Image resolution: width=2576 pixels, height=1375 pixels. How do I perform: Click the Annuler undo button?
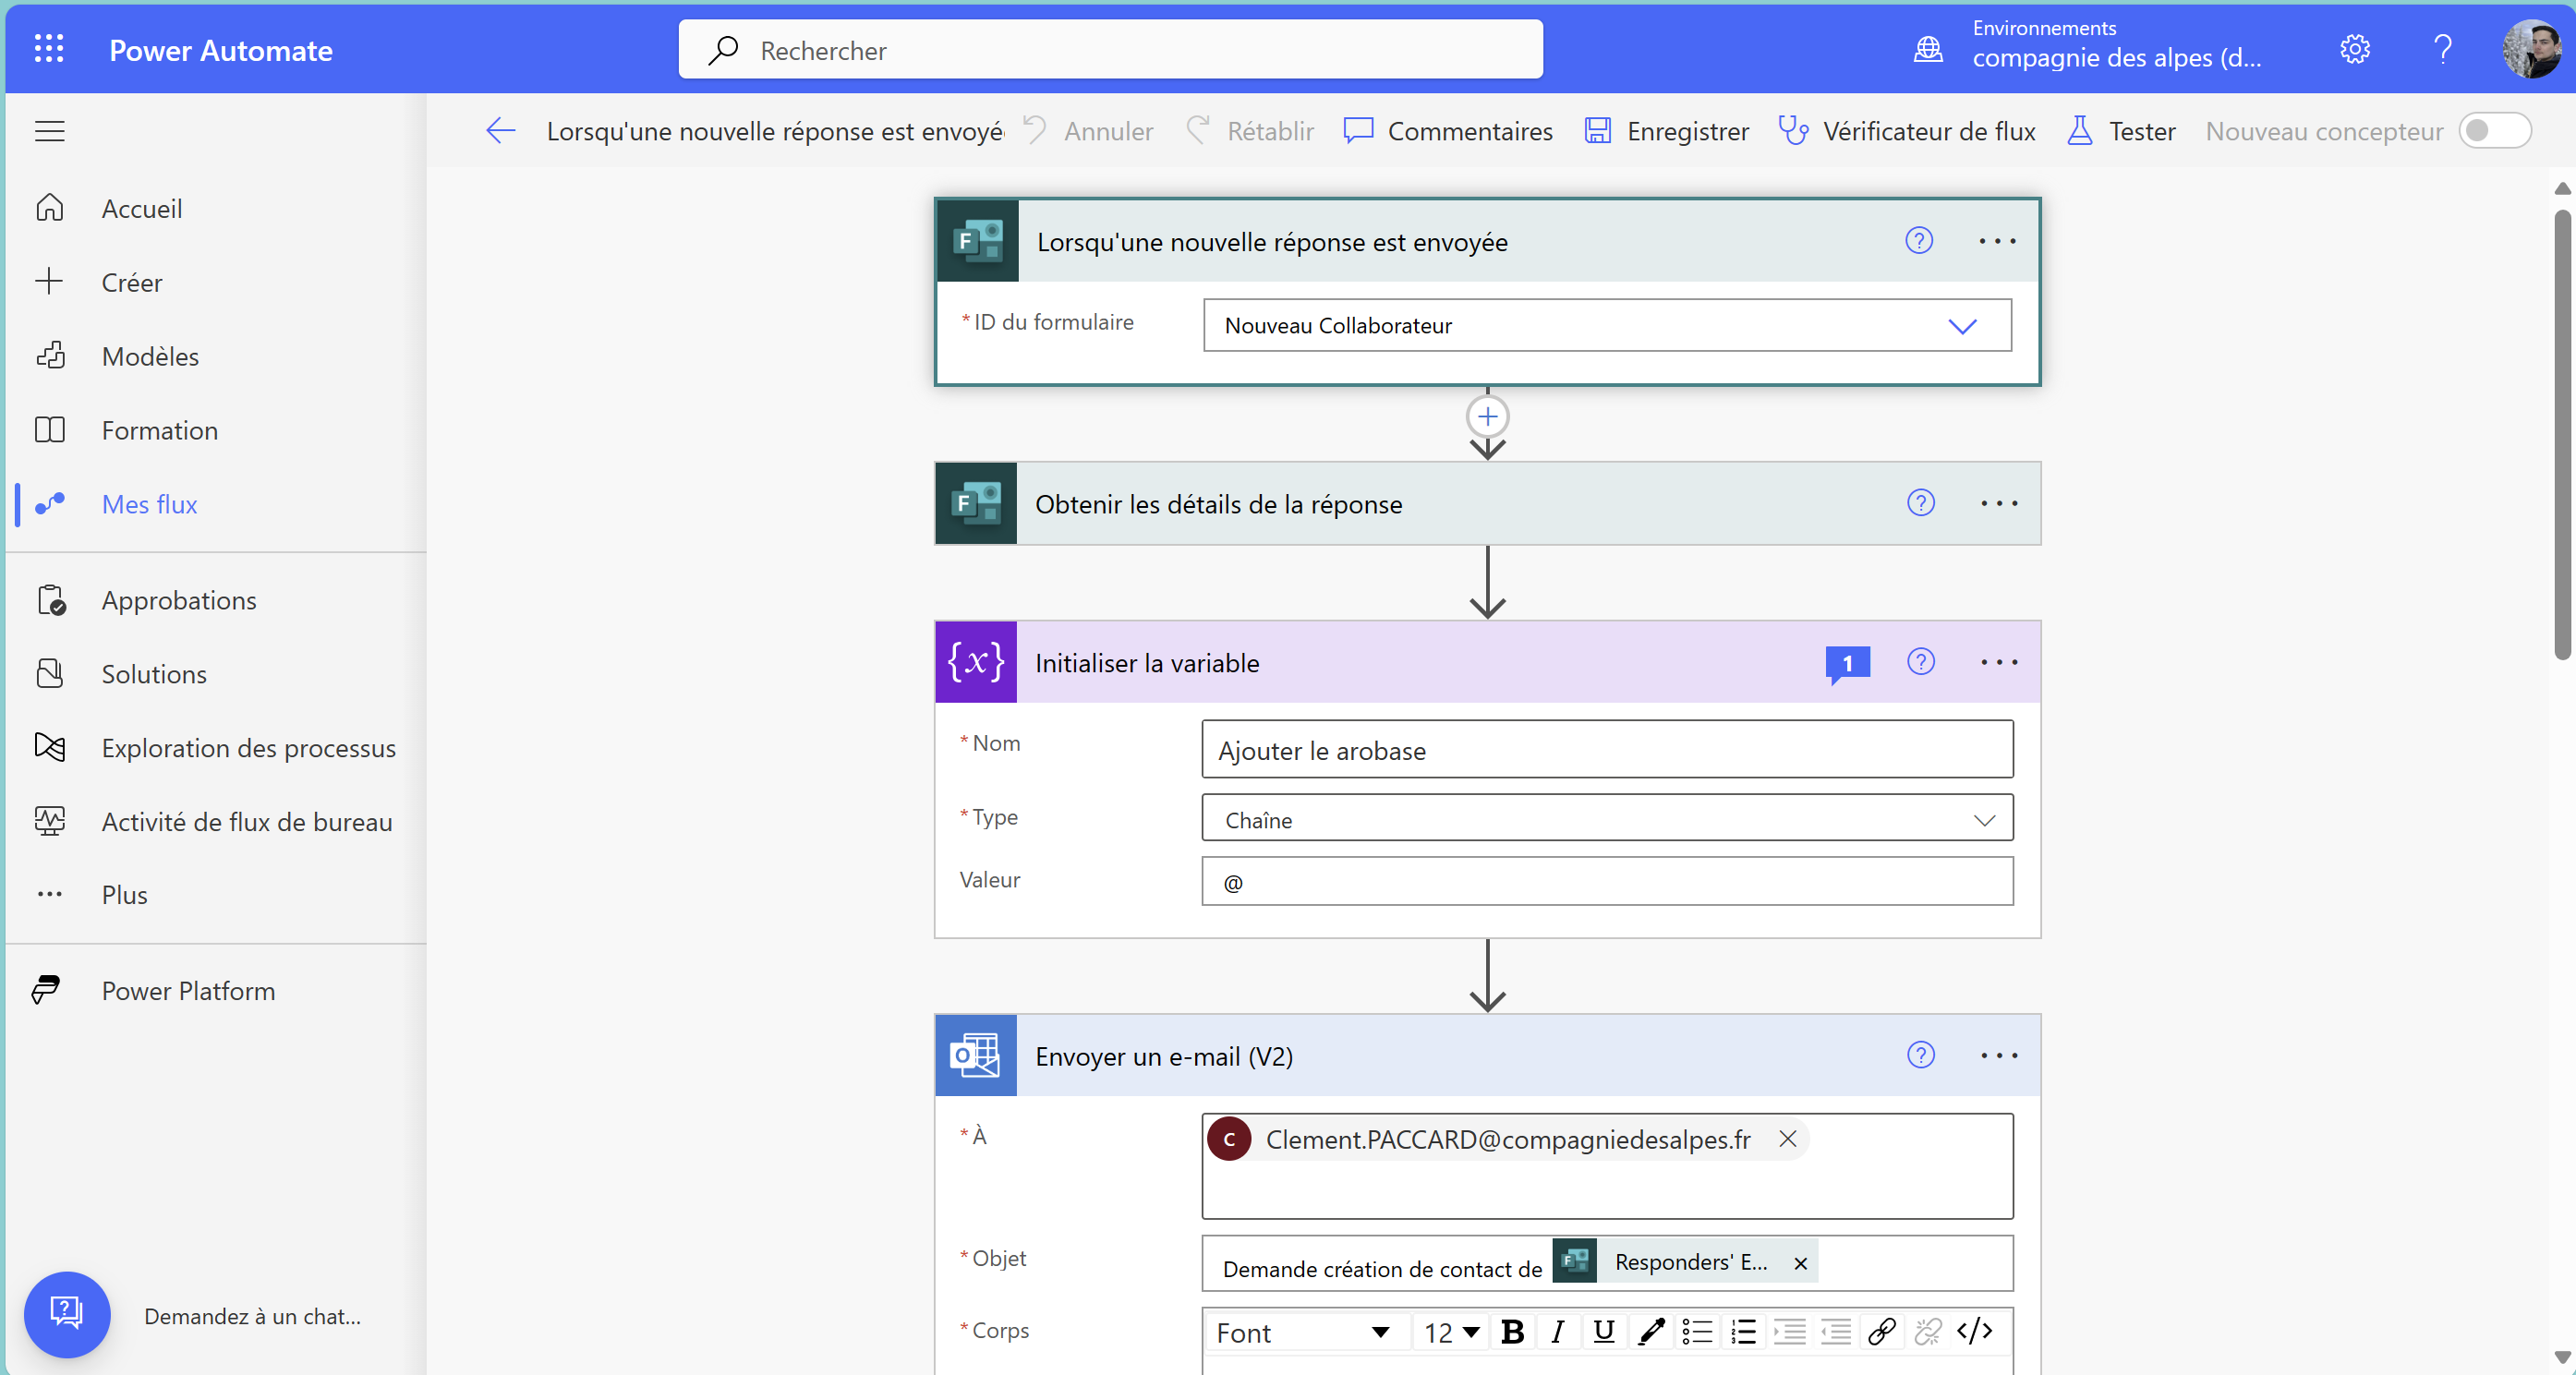click(x=1089, y=131)
